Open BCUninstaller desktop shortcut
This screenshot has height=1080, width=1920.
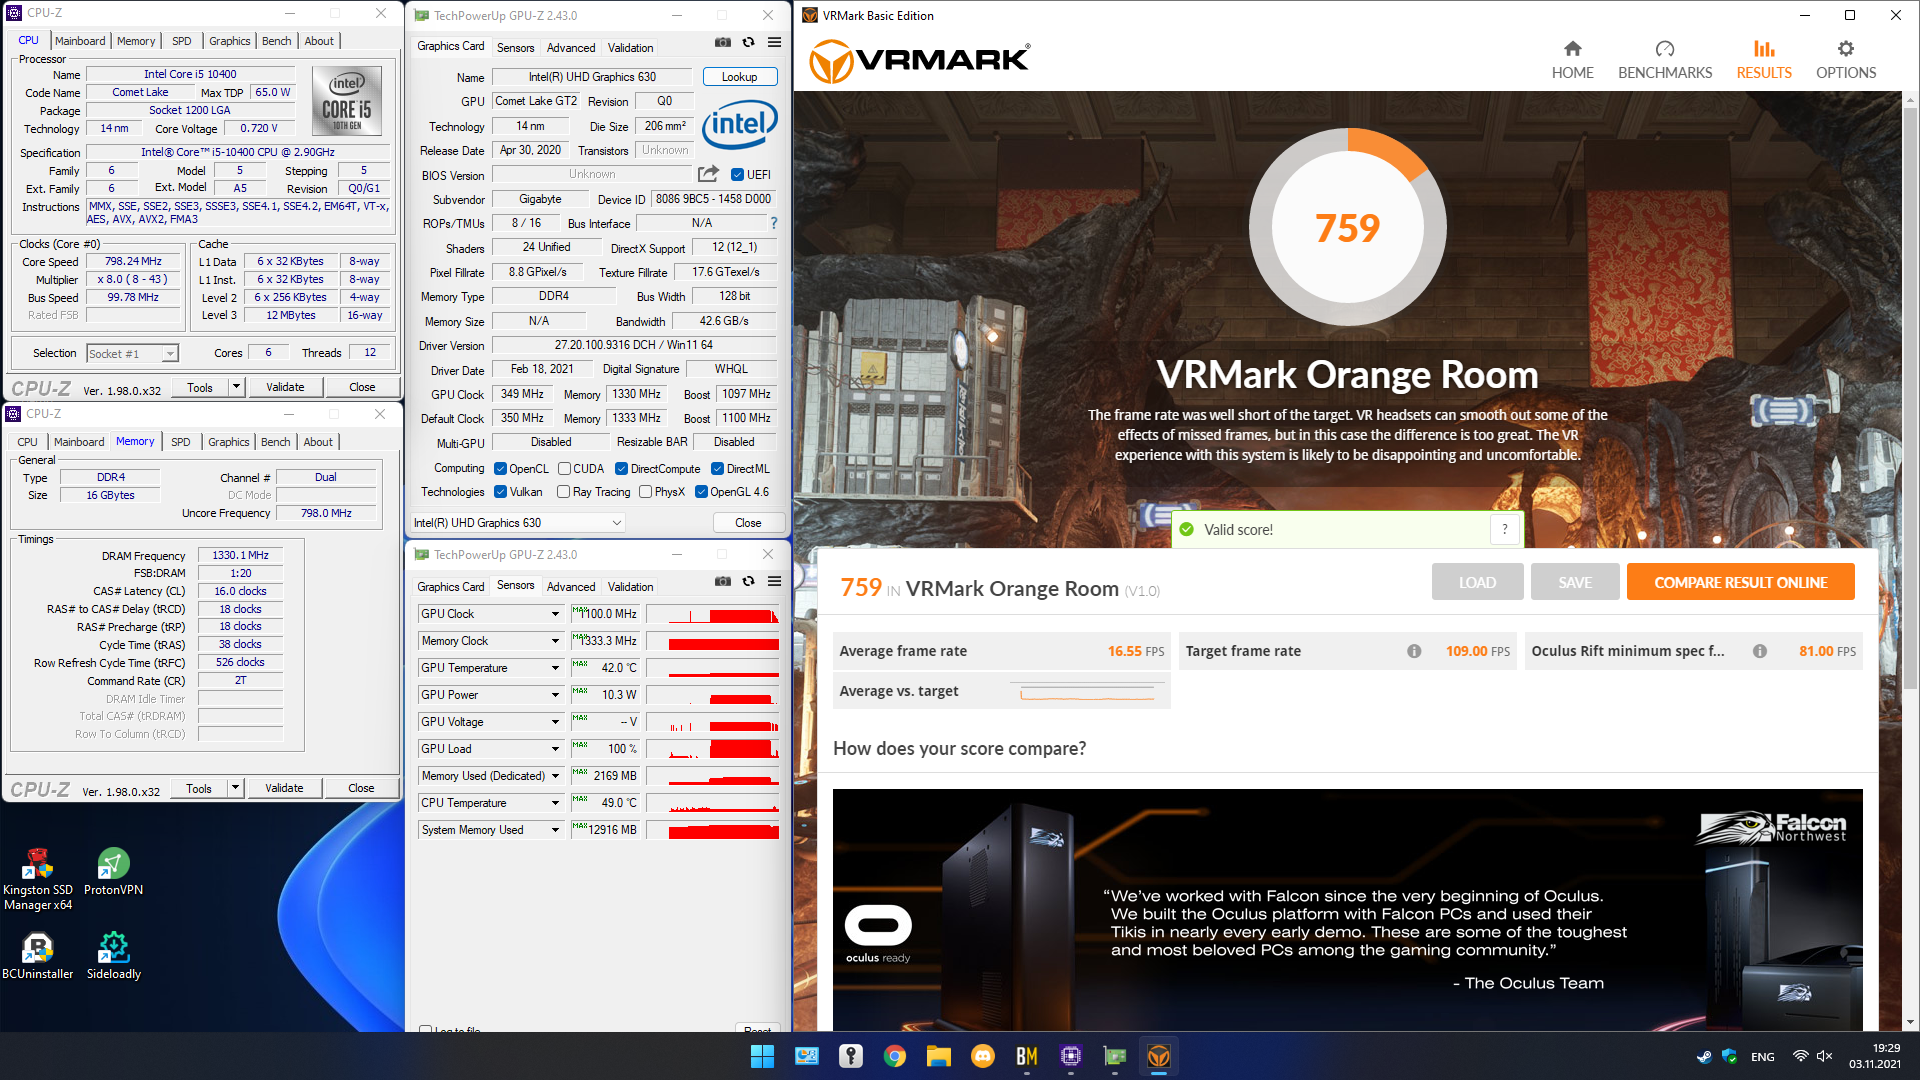[x=38, y=956]
